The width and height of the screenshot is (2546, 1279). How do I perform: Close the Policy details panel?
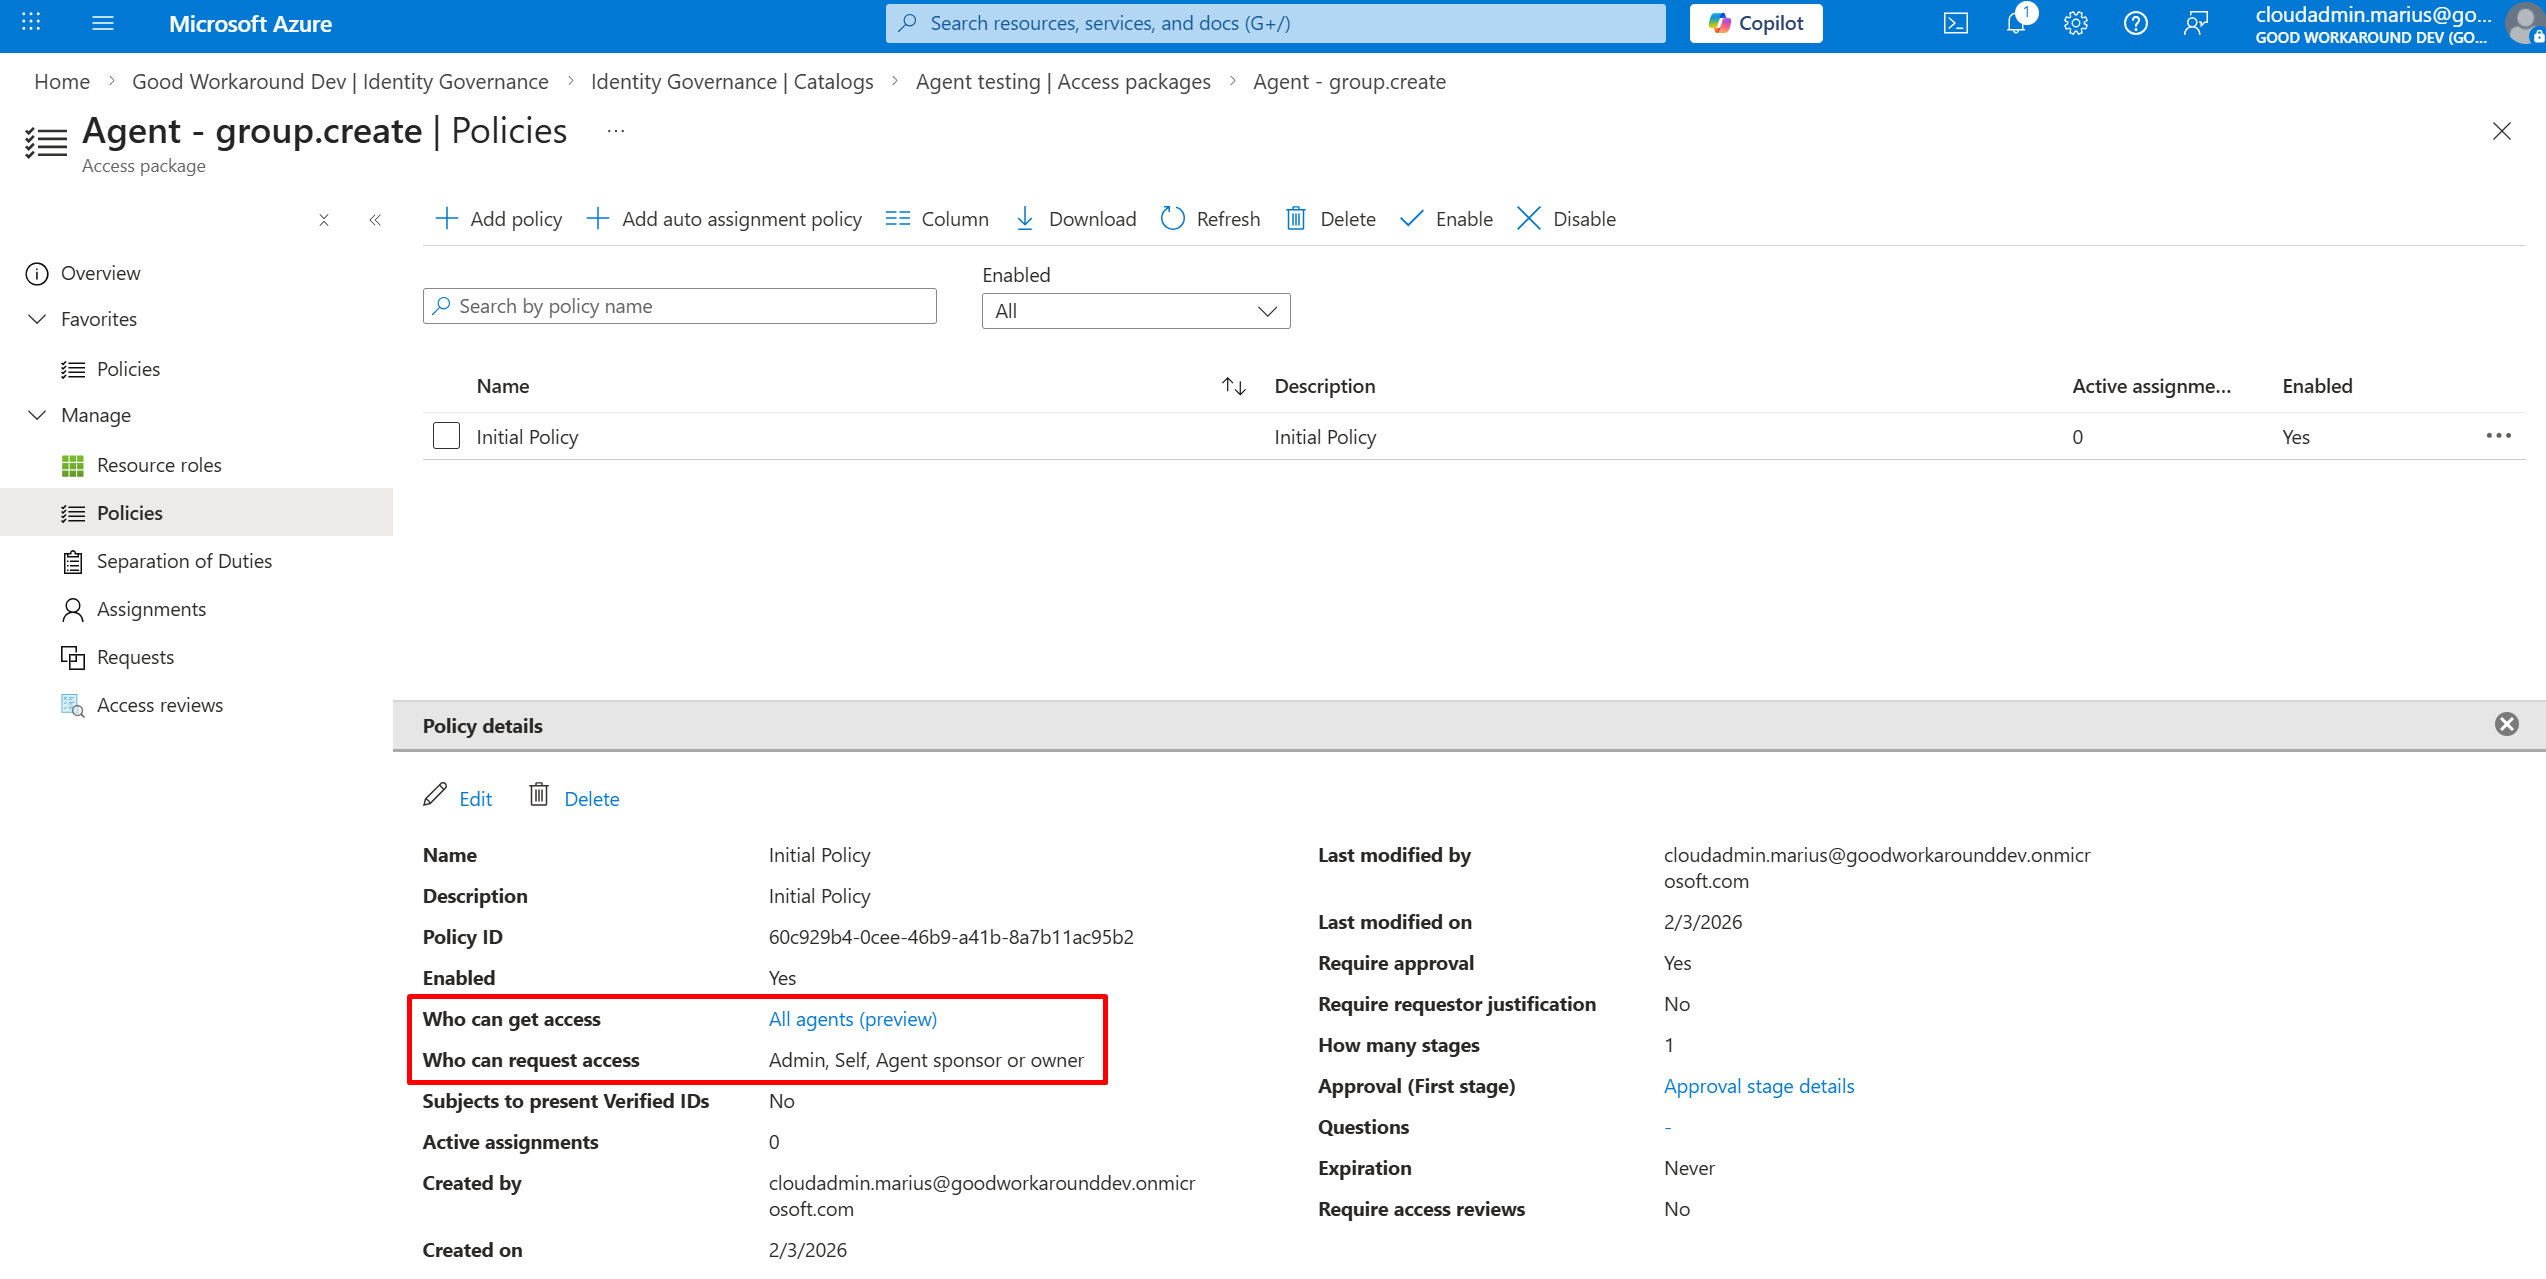tap(2506, 724)
